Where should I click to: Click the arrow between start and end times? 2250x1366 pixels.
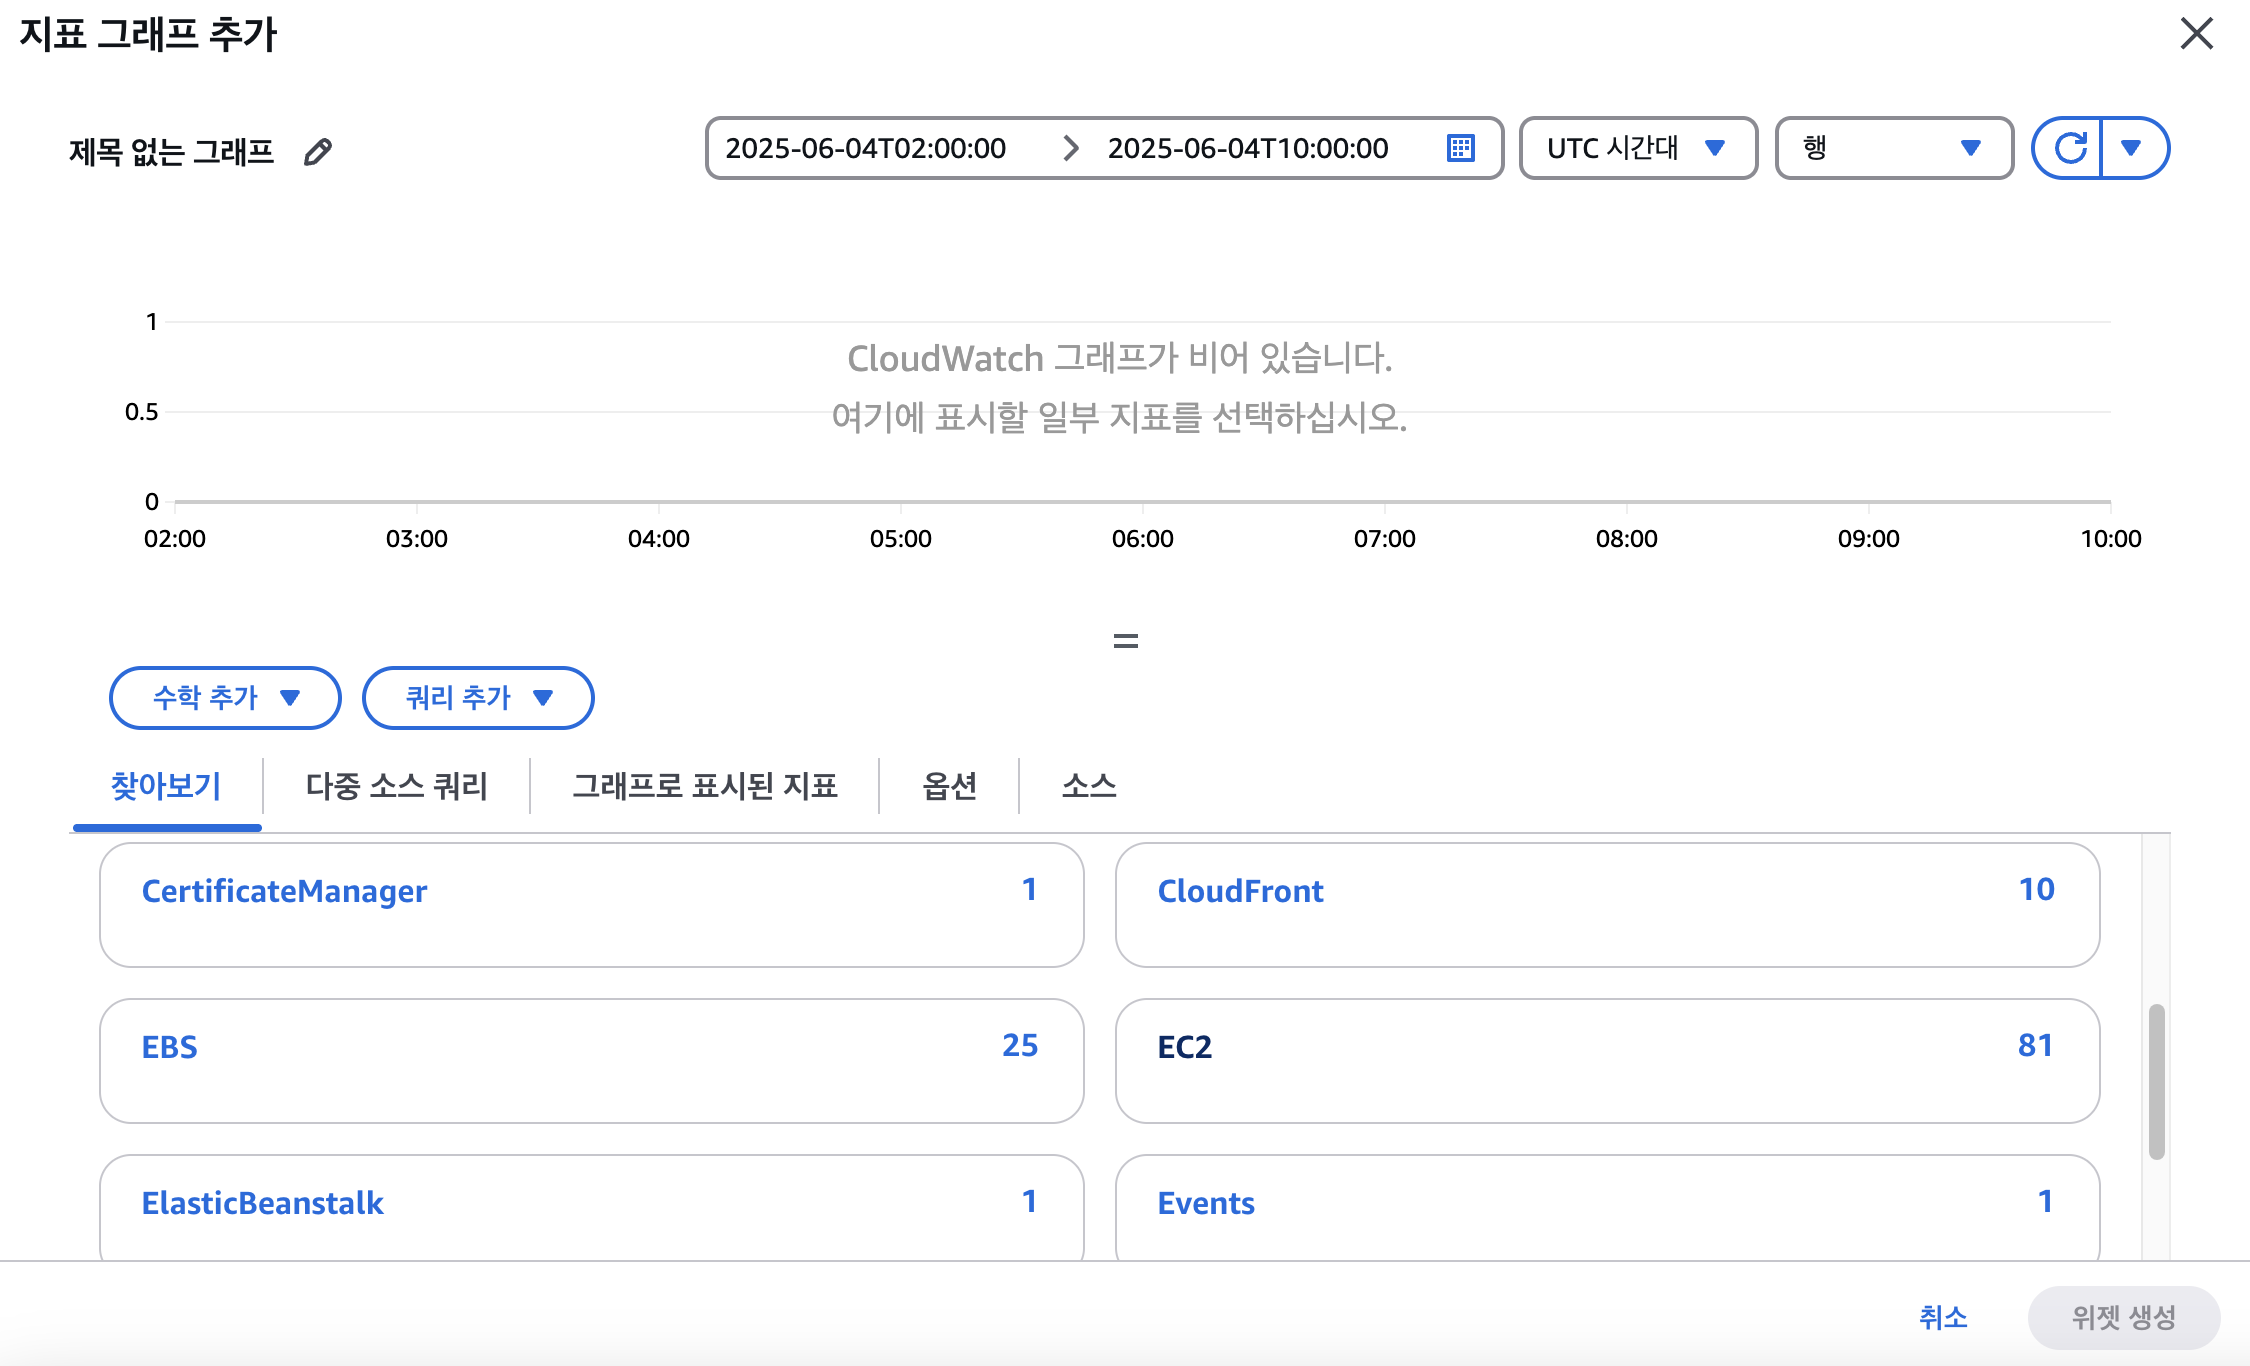[x=1070, y=148]
